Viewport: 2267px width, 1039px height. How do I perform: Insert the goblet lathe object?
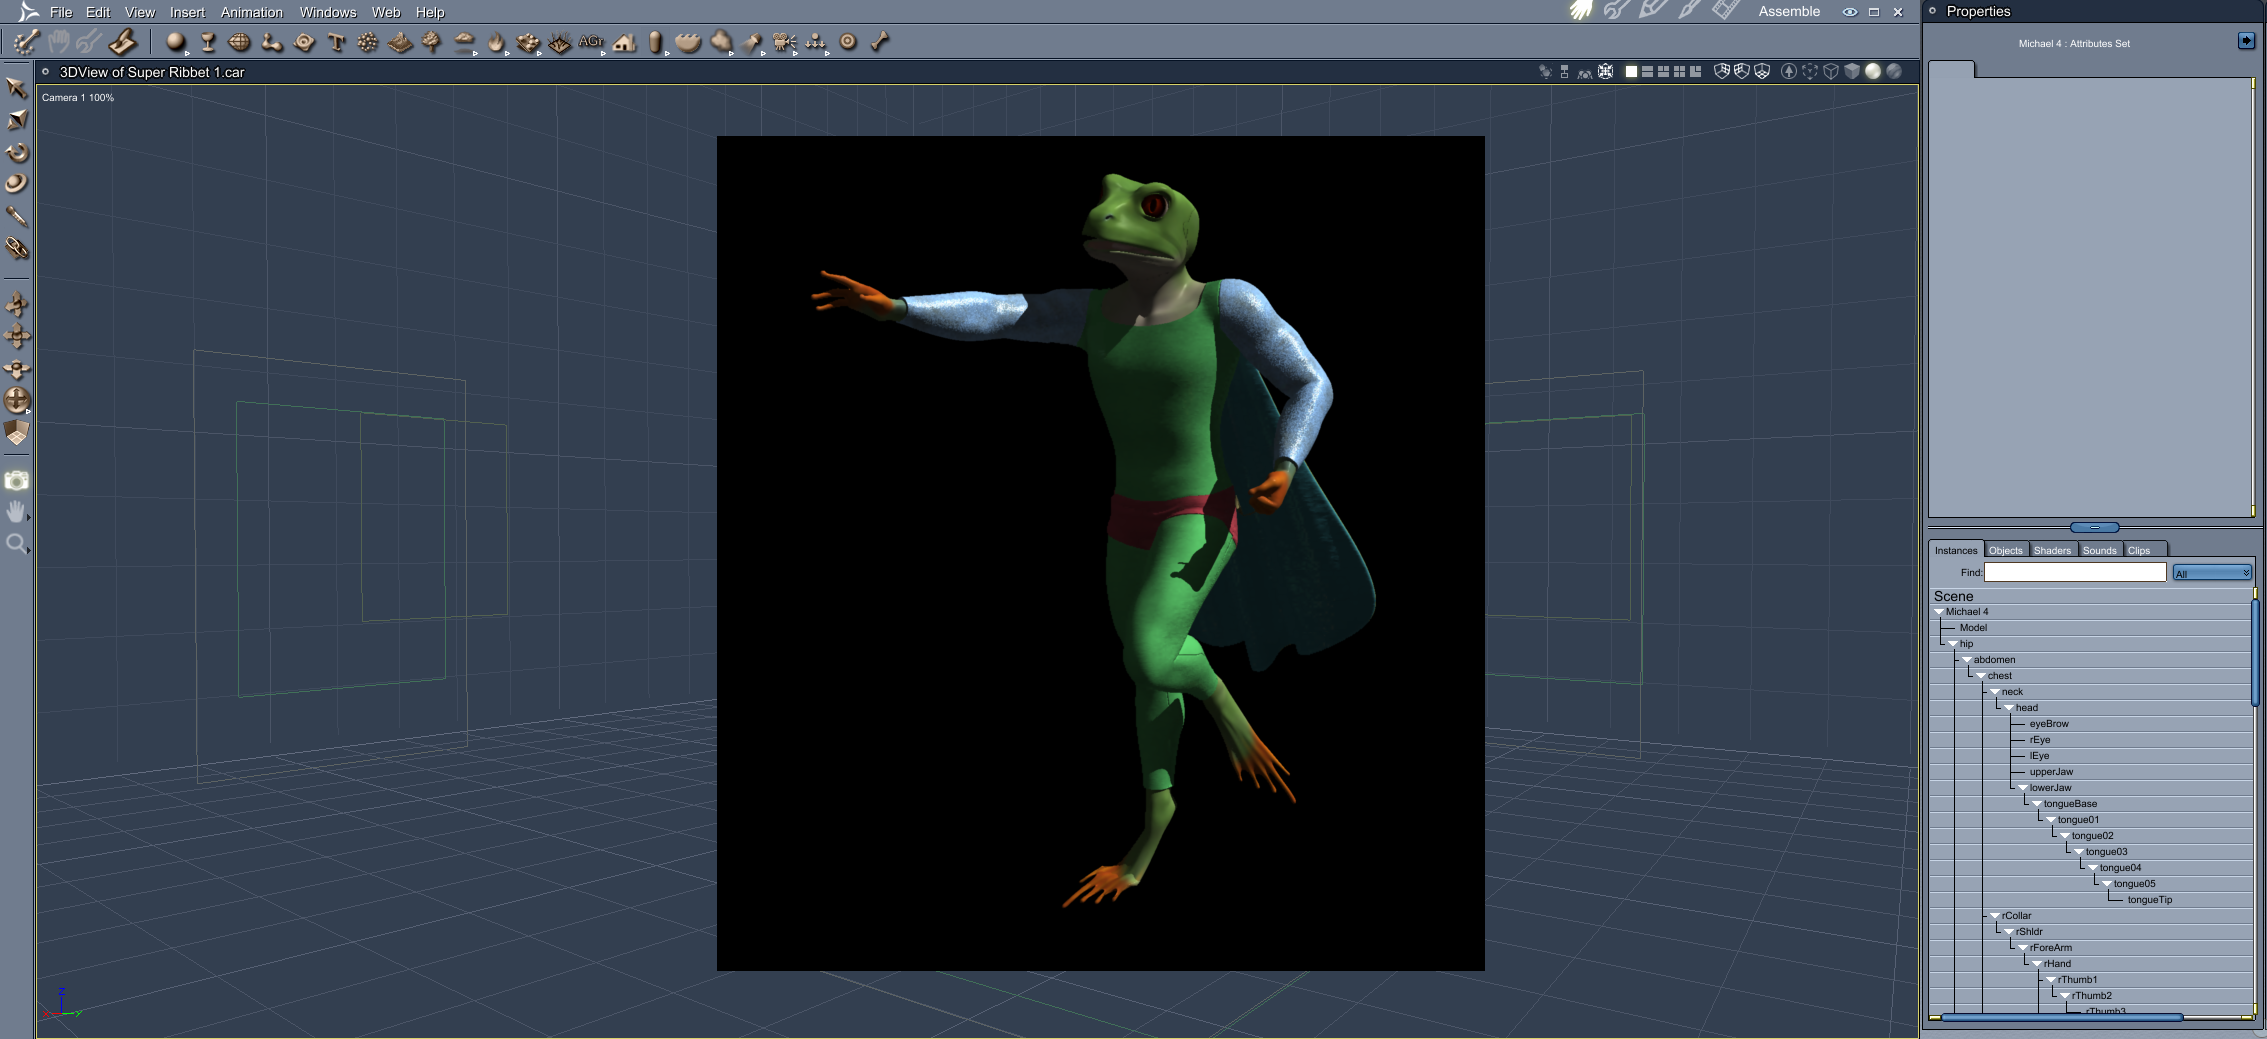(208, 42)
